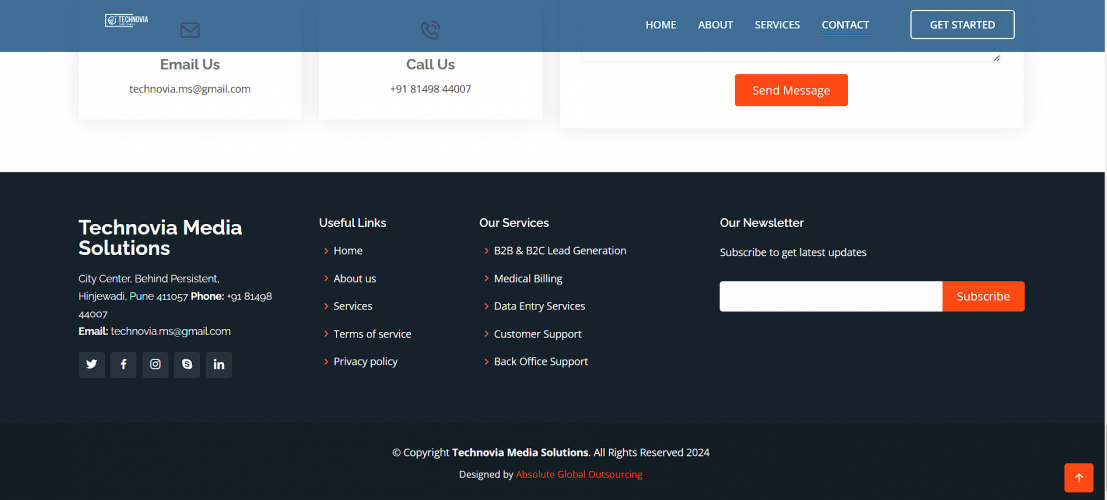Open the Privacy policy link

click(x=366, y=362)
